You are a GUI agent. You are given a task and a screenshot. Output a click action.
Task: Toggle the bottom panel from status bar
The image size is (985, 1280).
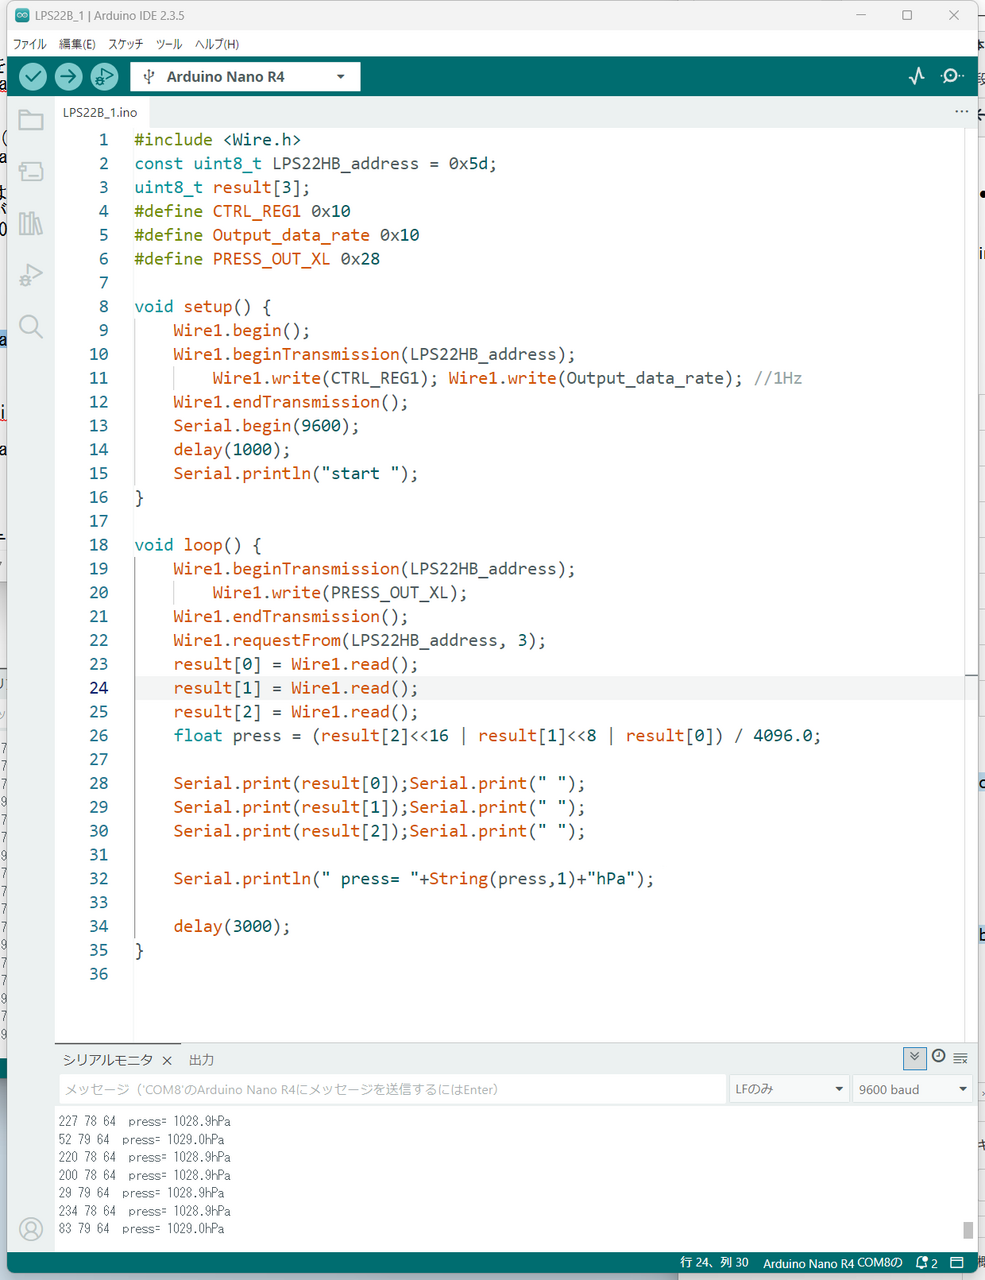957,1263
